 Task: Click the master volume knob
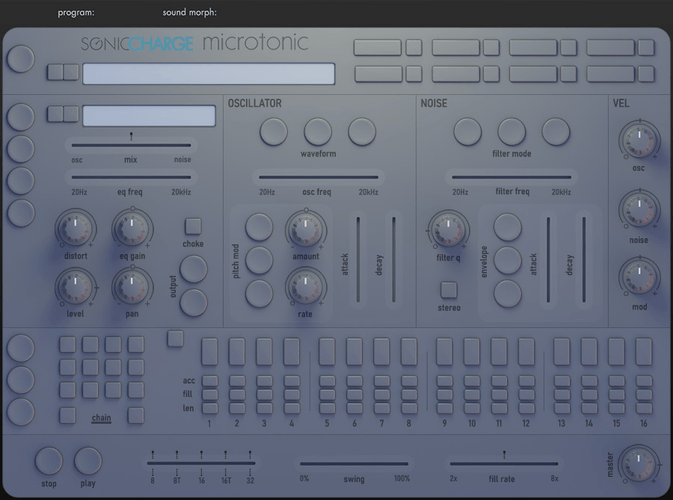(639, 465)
